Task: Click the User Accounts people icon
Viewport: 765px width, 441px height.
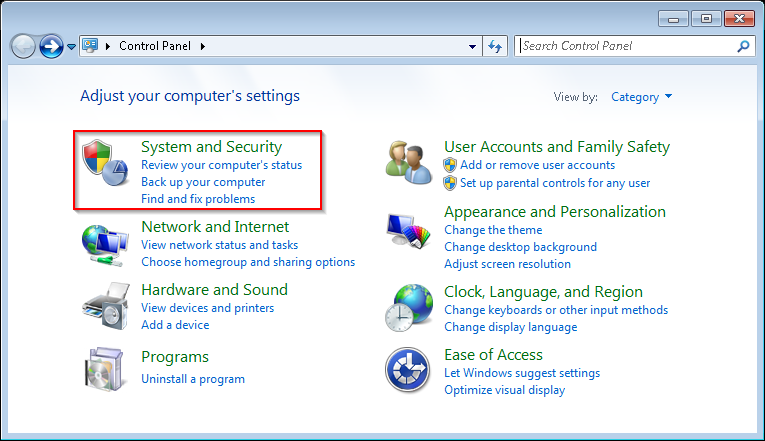Action: point(409,161)
